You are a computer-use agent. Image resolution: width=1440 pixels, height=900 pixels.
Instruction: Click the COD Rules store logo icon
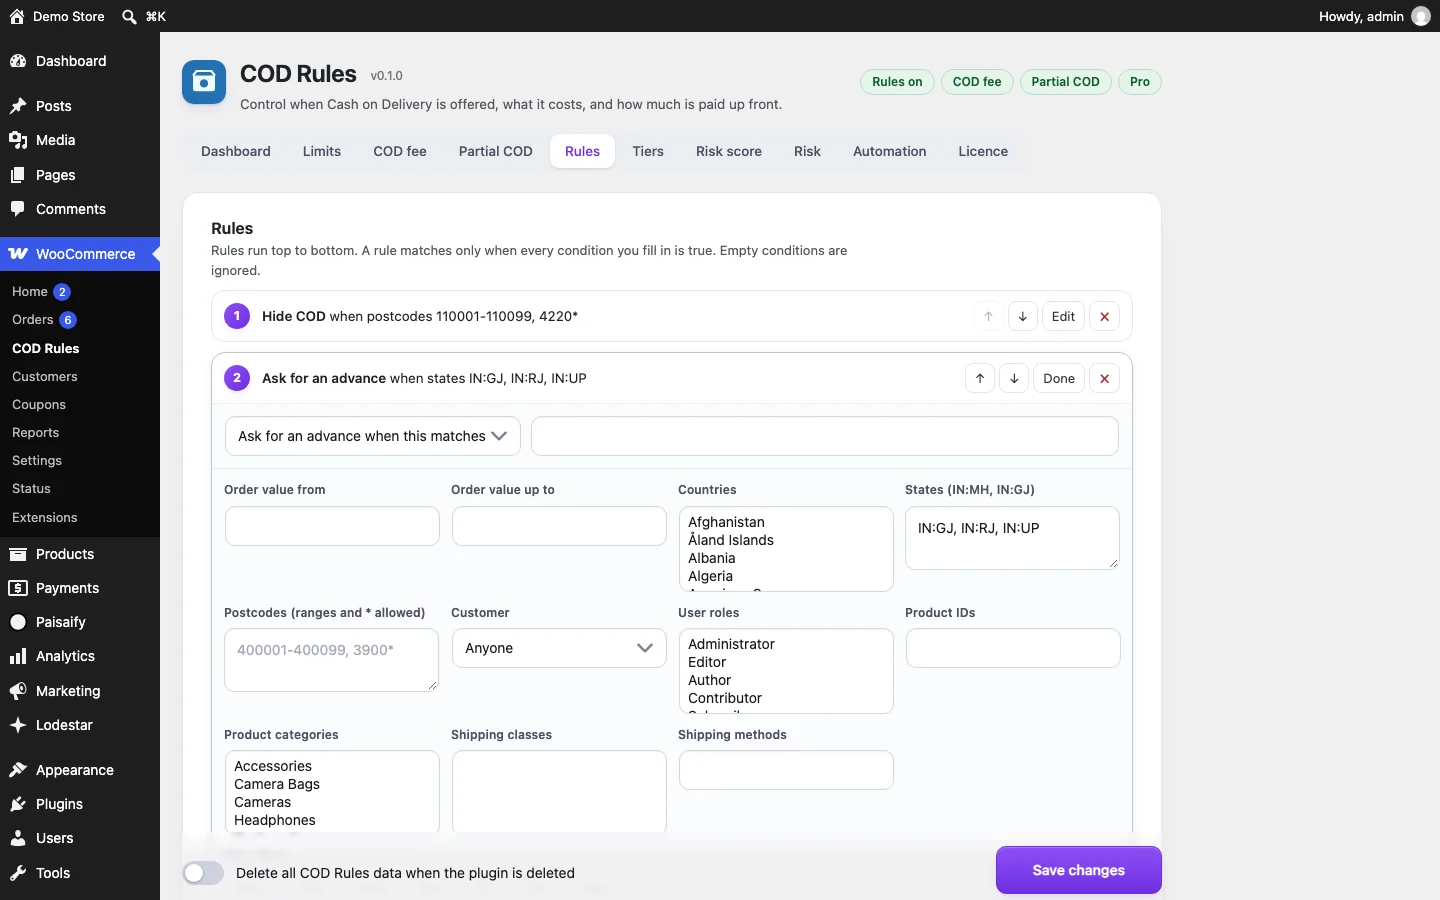point(204,82)
